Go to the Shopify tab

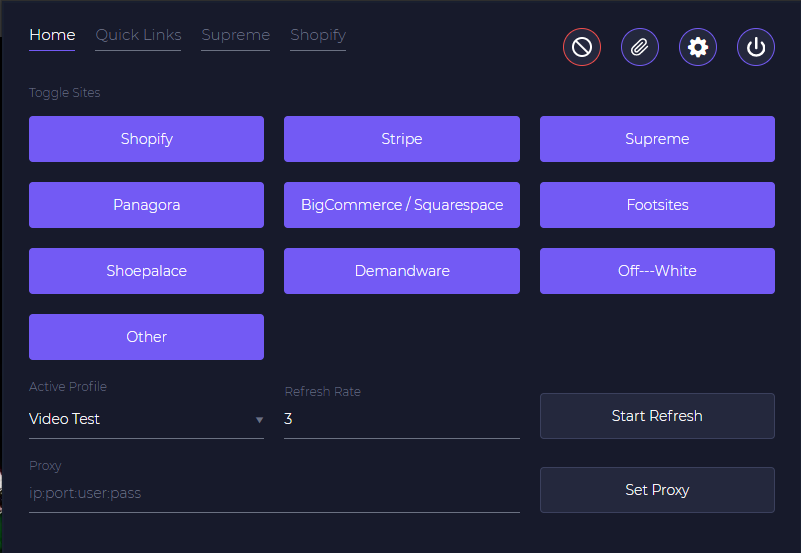[318, 35]
